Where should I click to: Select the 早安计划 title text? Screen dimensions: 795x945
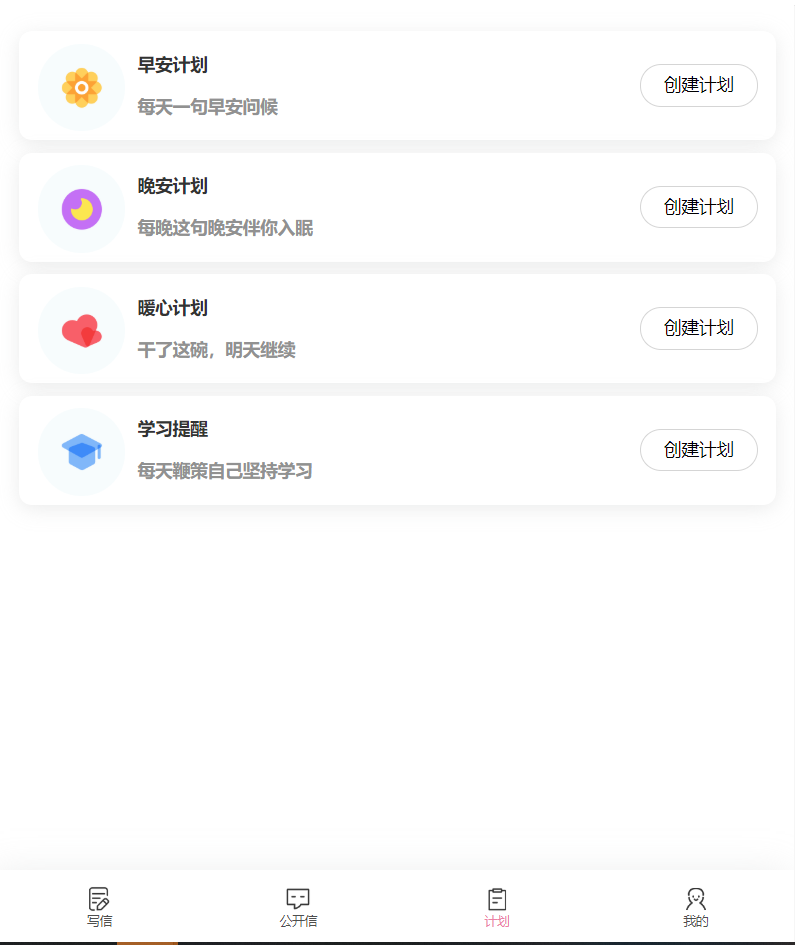(173, 65)
